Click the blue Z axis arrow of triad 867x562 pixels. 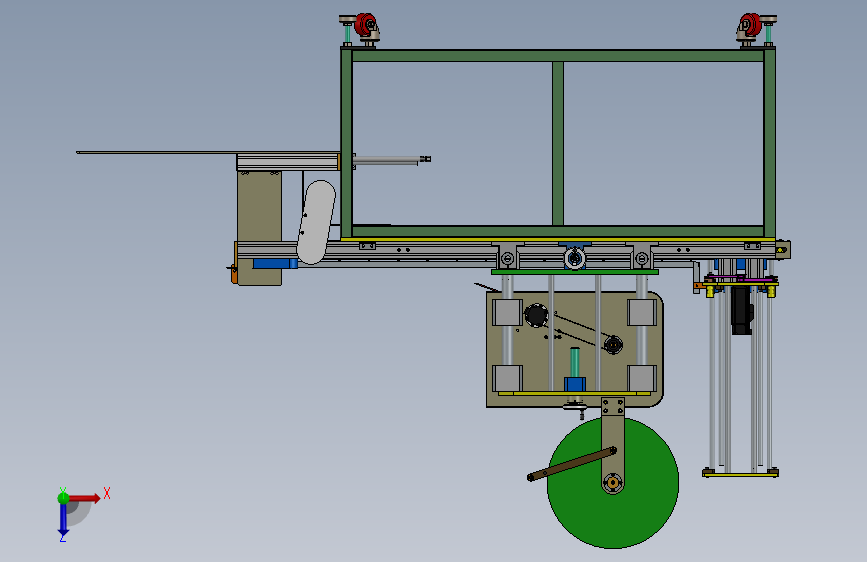63,520
